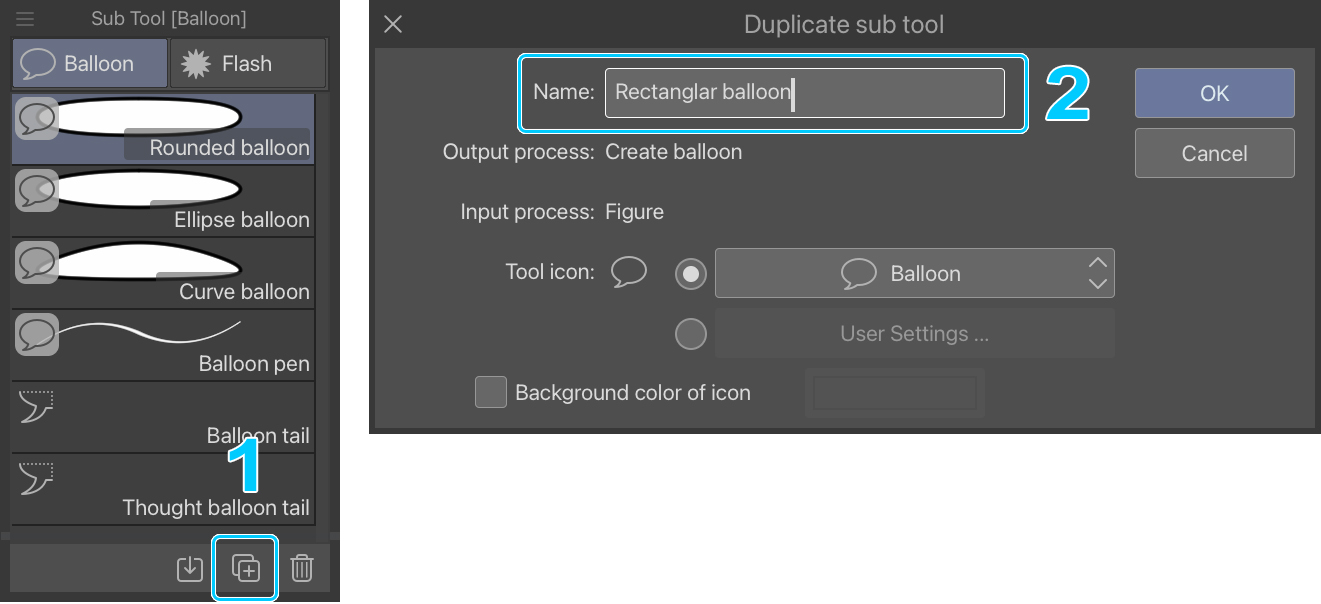The width and height of the screenshot is (1321, 604).
Task: Click the Duplicate sub tool icon
Action: (x=246, y=568)
